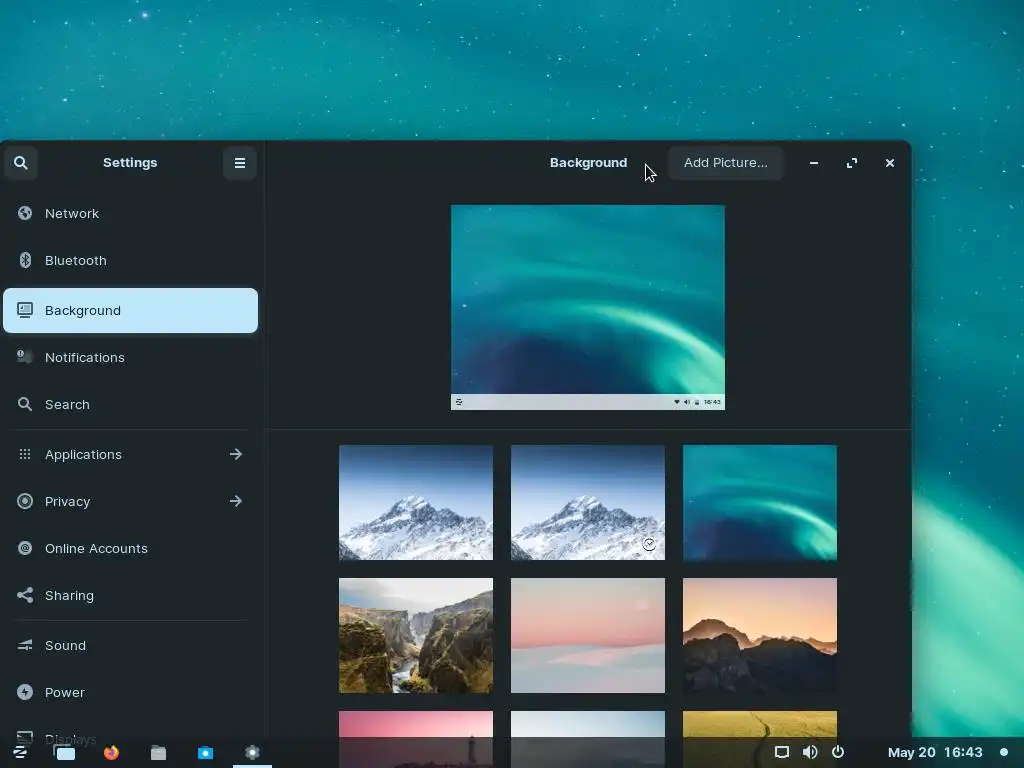Close the Settings window
The width and height of the screenshot is (1024, 768).
pos(889,163)
